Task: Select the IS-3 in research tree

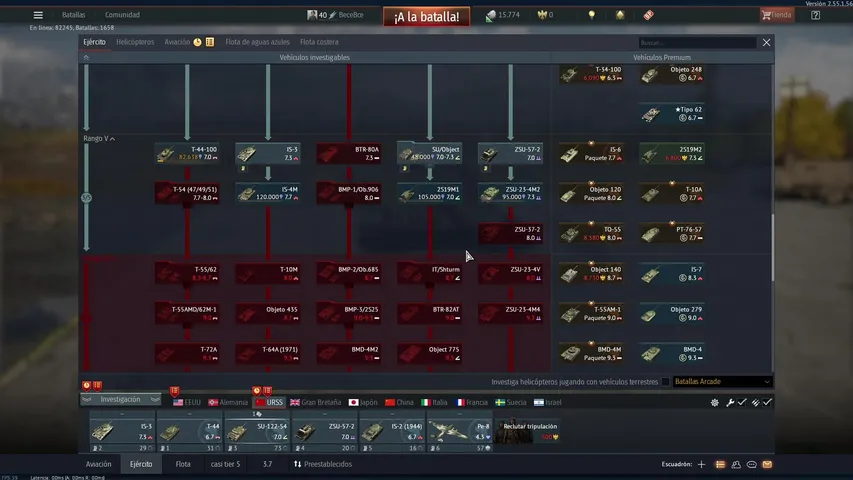Action: [268, 153]
